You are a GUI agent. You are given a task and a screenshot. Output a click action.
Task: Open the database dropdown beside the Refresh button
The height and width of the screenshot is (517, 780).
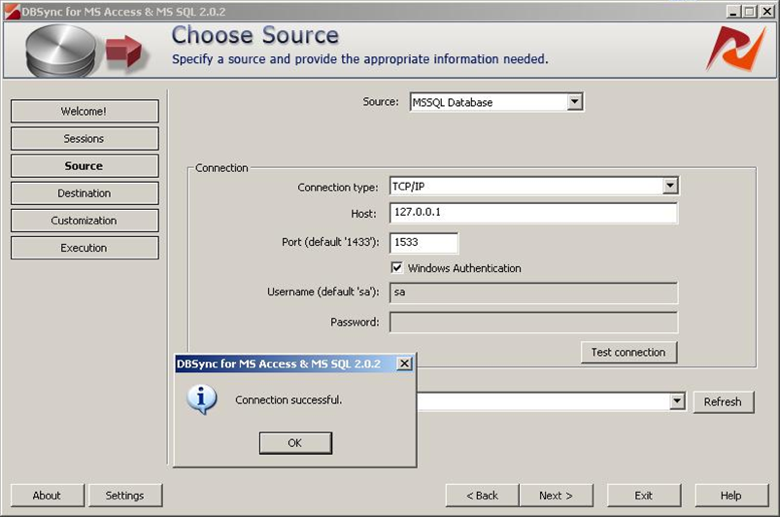click(677, 401)
